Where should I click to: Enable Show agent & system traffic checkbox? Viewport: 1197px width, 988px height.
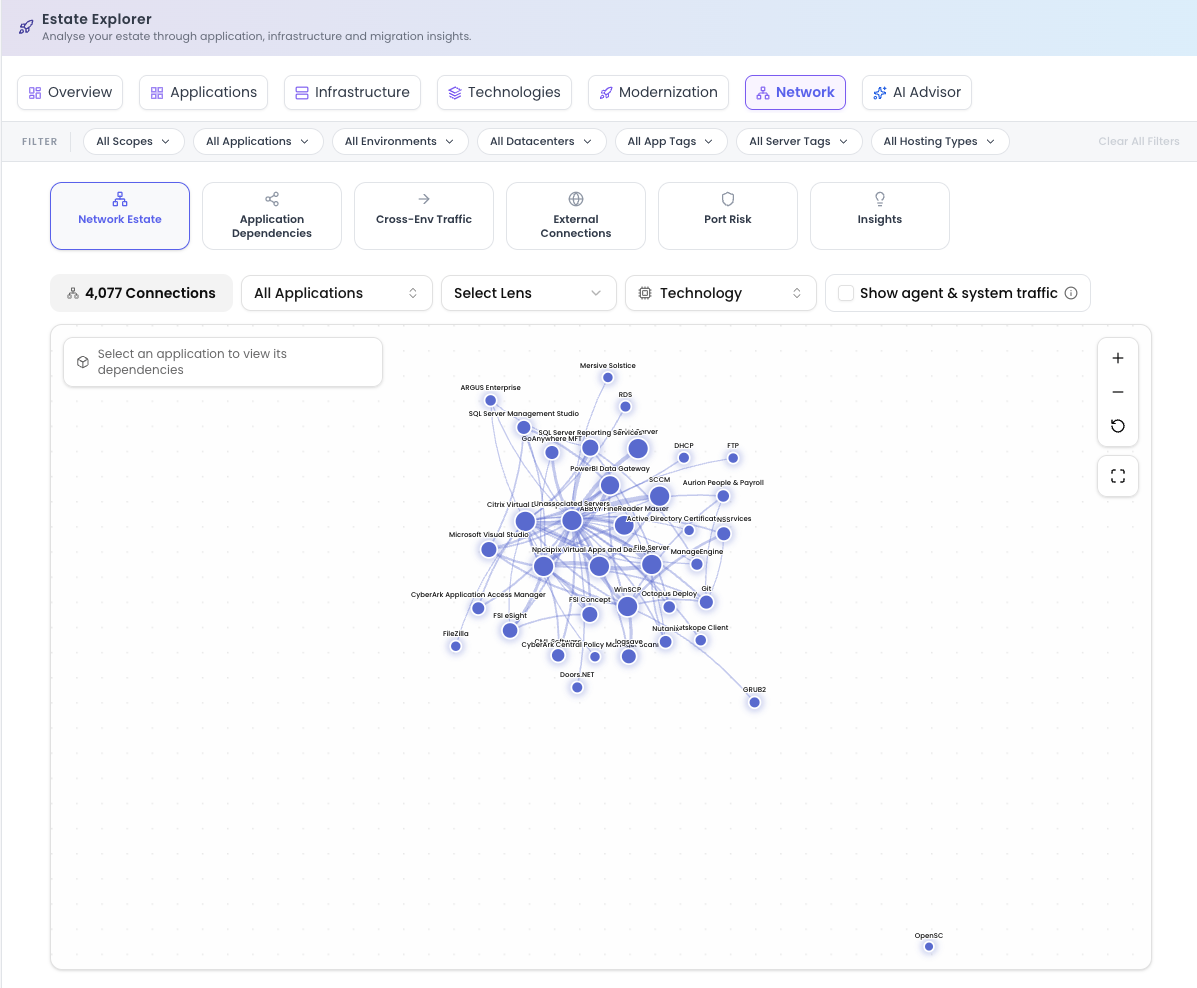[x=846, y=293]
